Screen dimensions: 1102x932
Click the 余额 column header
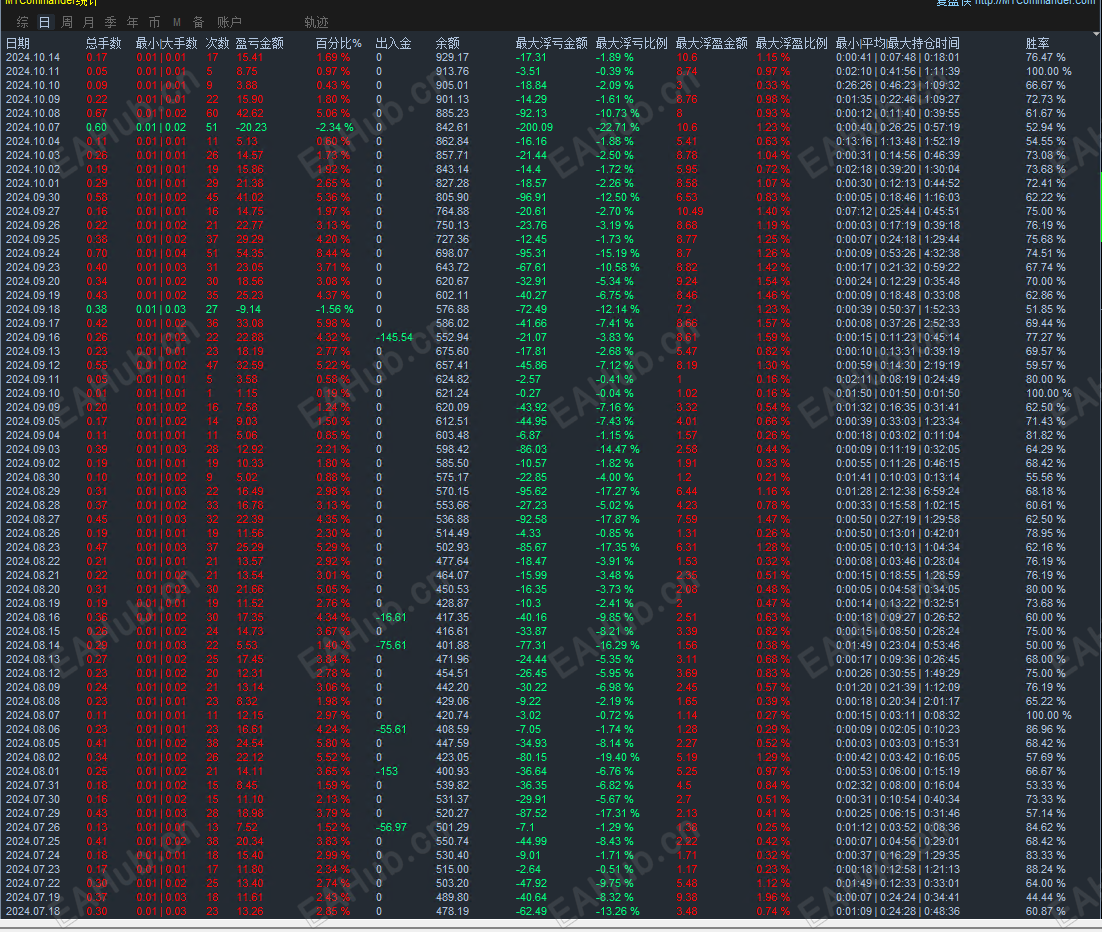(447, 44)
